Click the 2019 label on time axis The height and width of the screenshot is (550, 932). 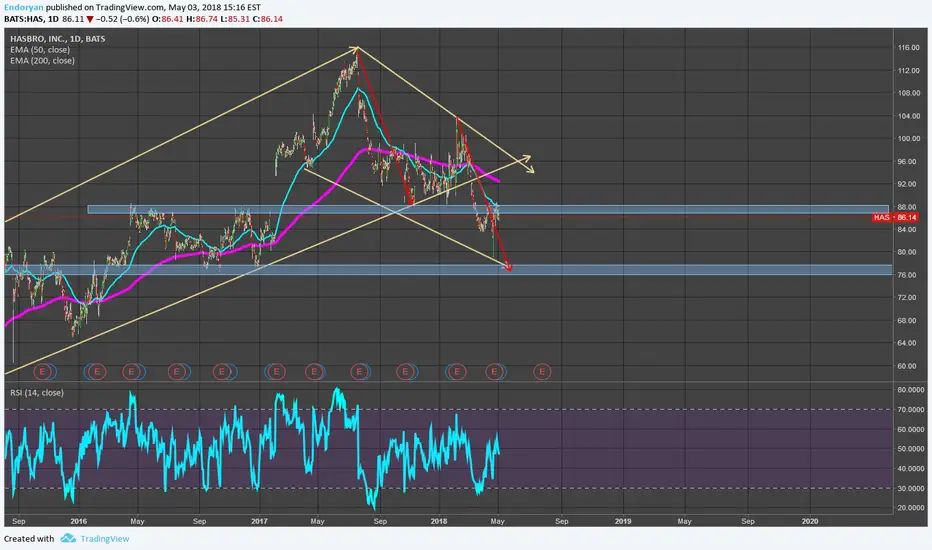(x=623, y=521)
